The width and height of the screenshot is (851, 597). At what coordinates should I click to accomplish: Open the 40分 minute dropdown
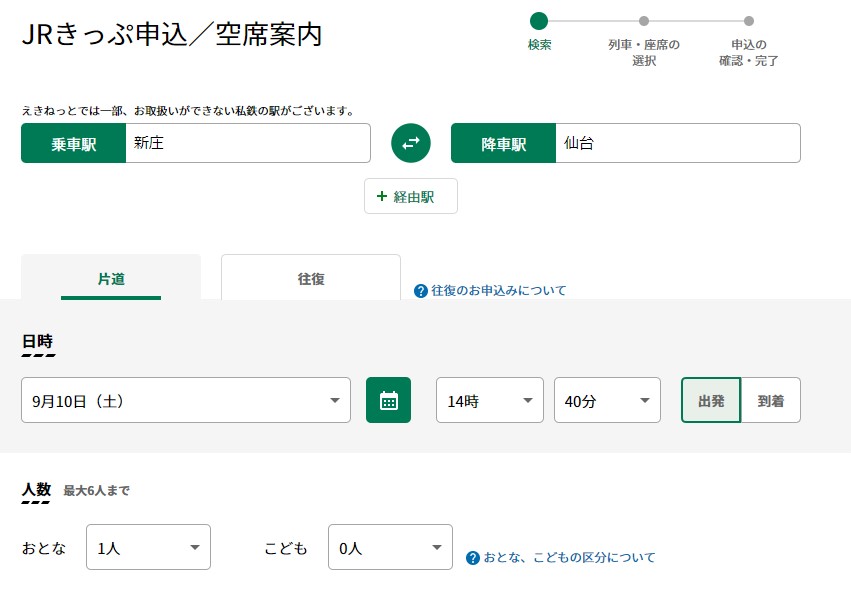click(607, 400)
